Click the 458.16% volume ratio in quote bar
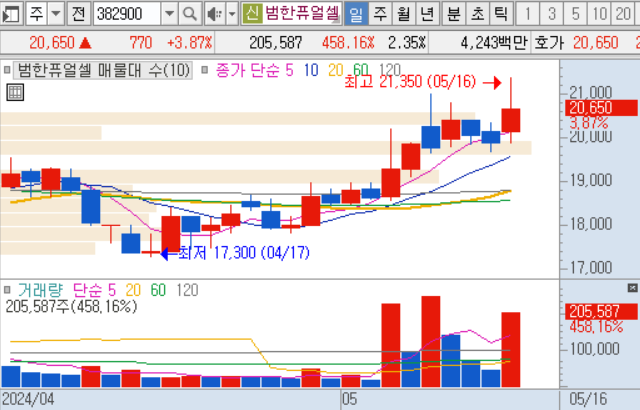 [x=348, y=42]
